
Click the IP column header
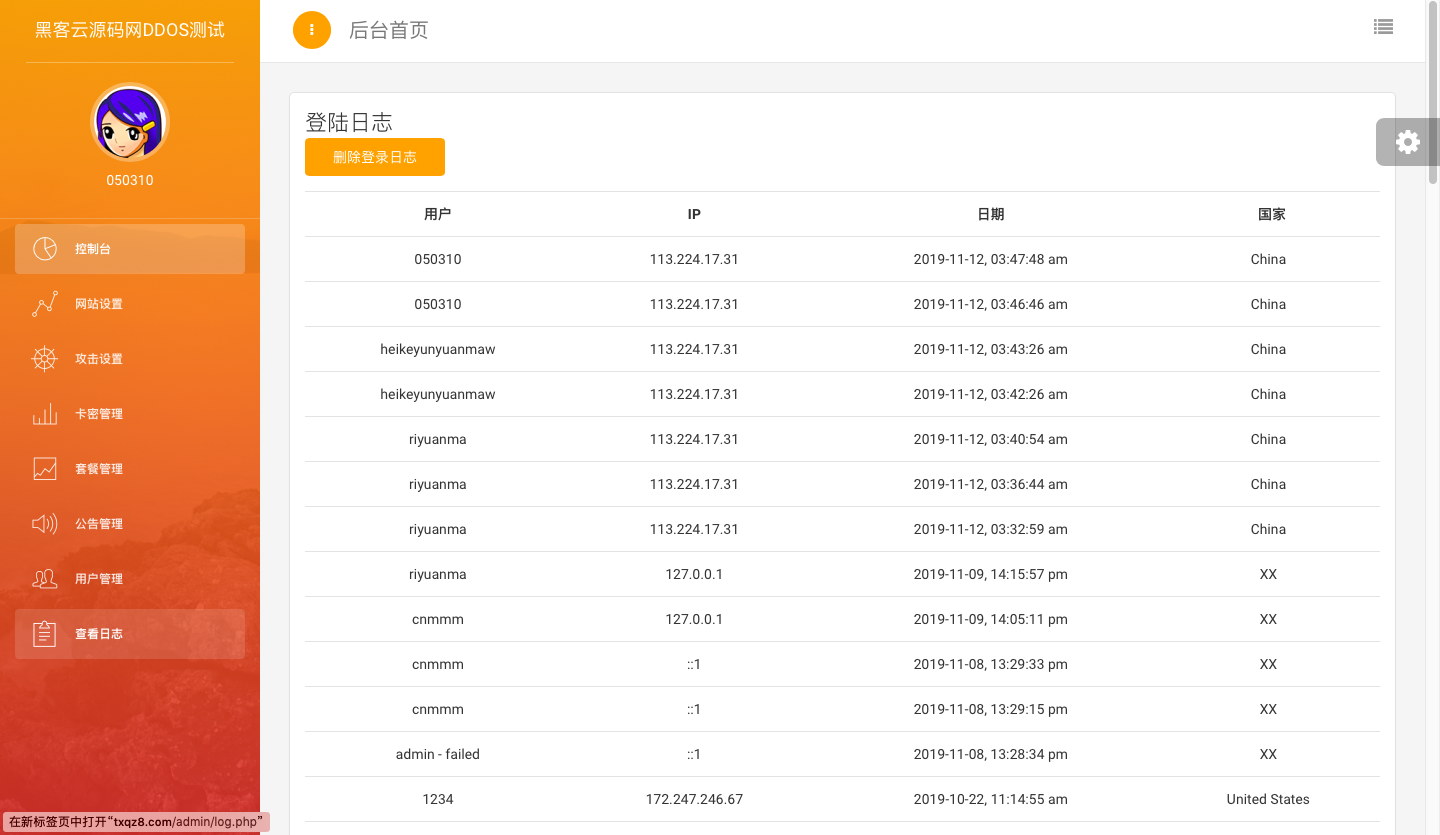(x=694, y=214)
